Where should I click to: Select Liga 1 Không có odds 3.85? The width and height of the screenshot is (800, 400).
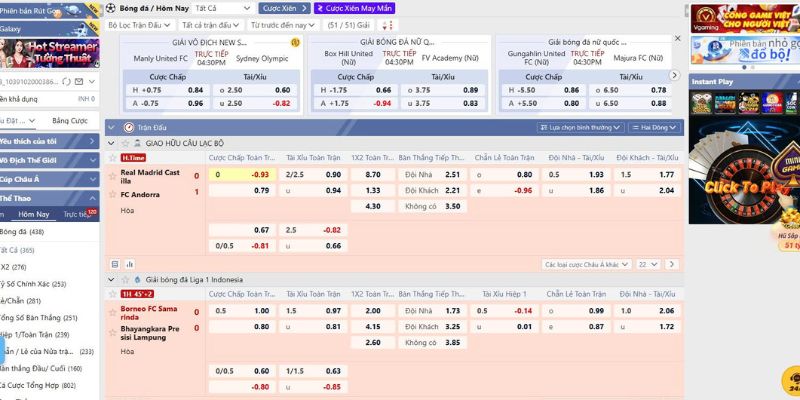(x=433, y=343)
